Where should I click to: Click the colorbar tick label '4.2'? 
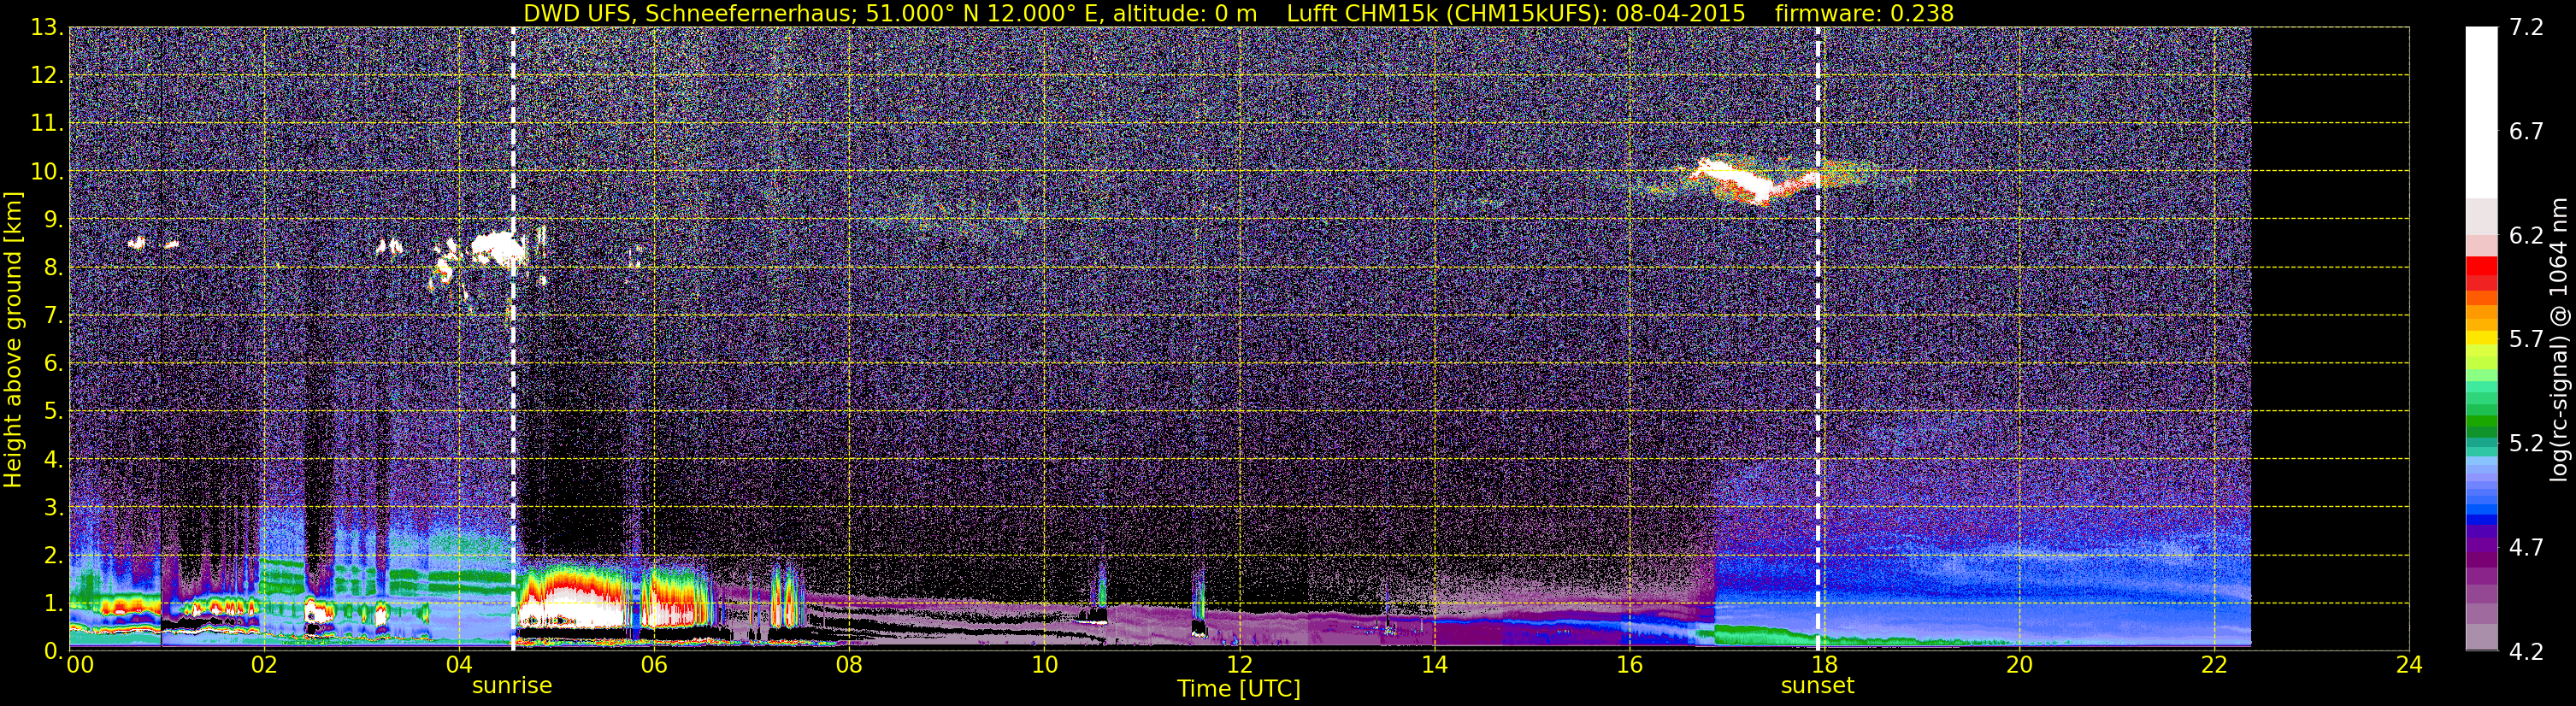pyautogui.click(x=2526, y=652)
